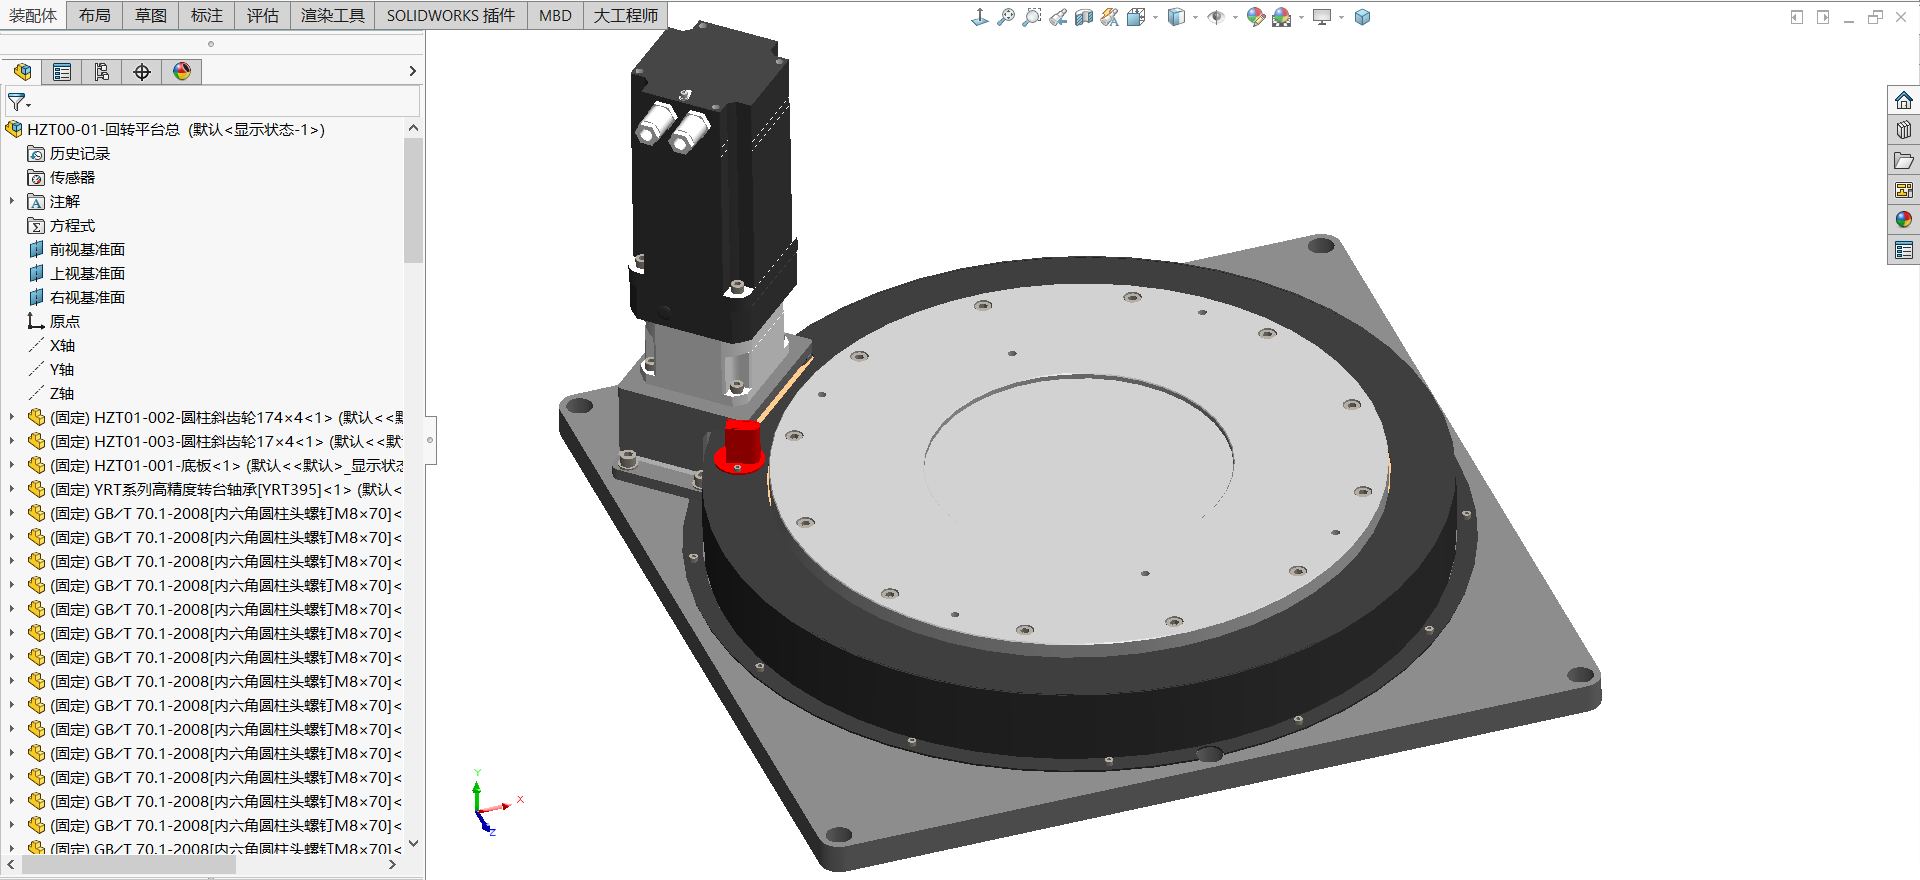This screenshot has width=1920, height=880.
Task: Click the feature tree vertical scrollbar thumb
Action: (x=413, y=200)
